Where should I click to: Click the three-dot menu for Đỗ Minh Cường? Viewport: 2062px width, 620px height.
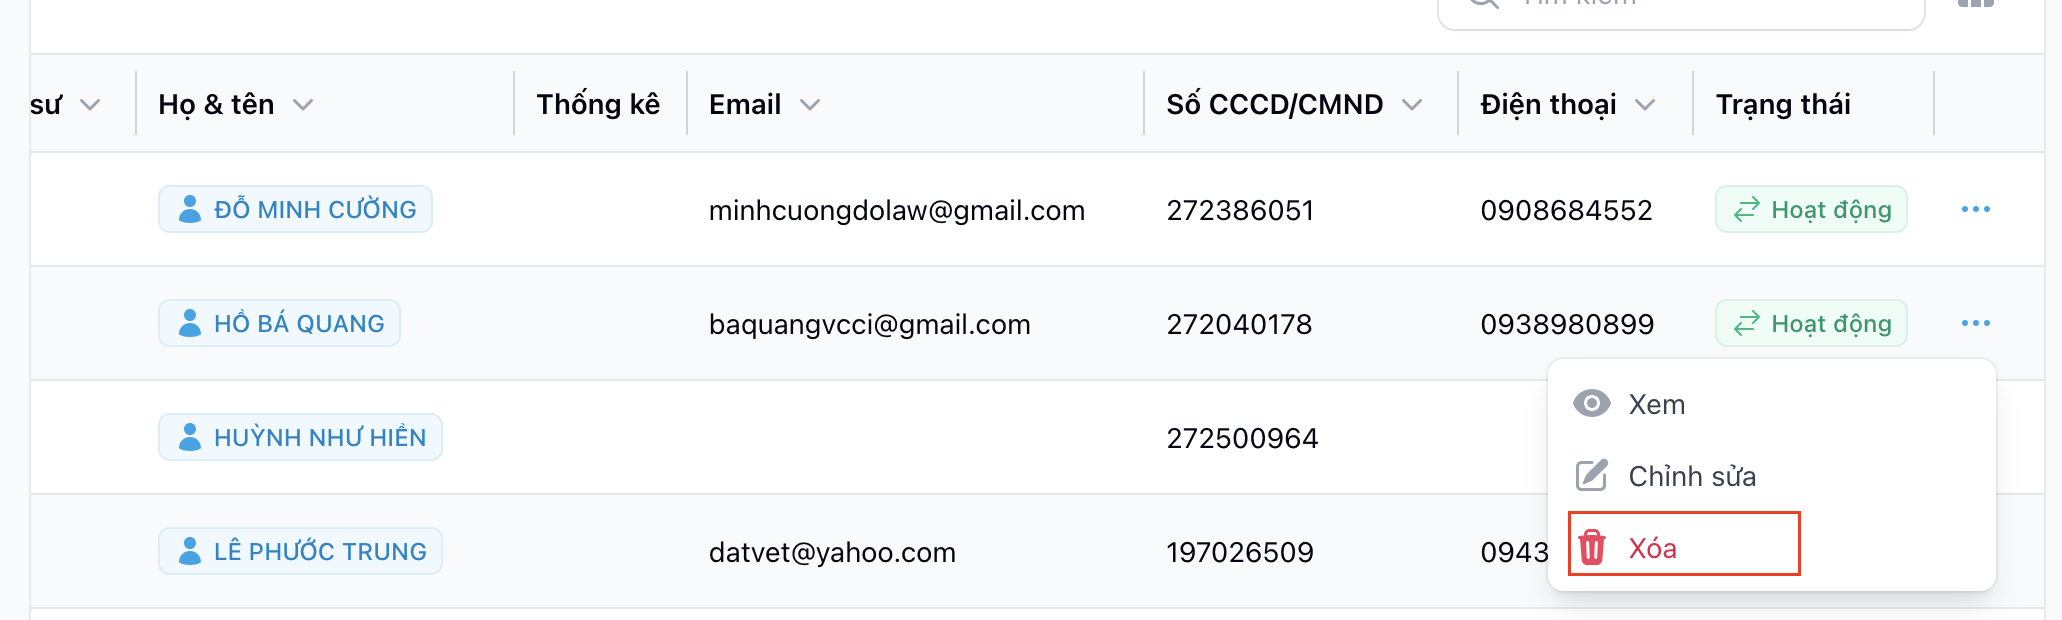[x=1975, y=209]
